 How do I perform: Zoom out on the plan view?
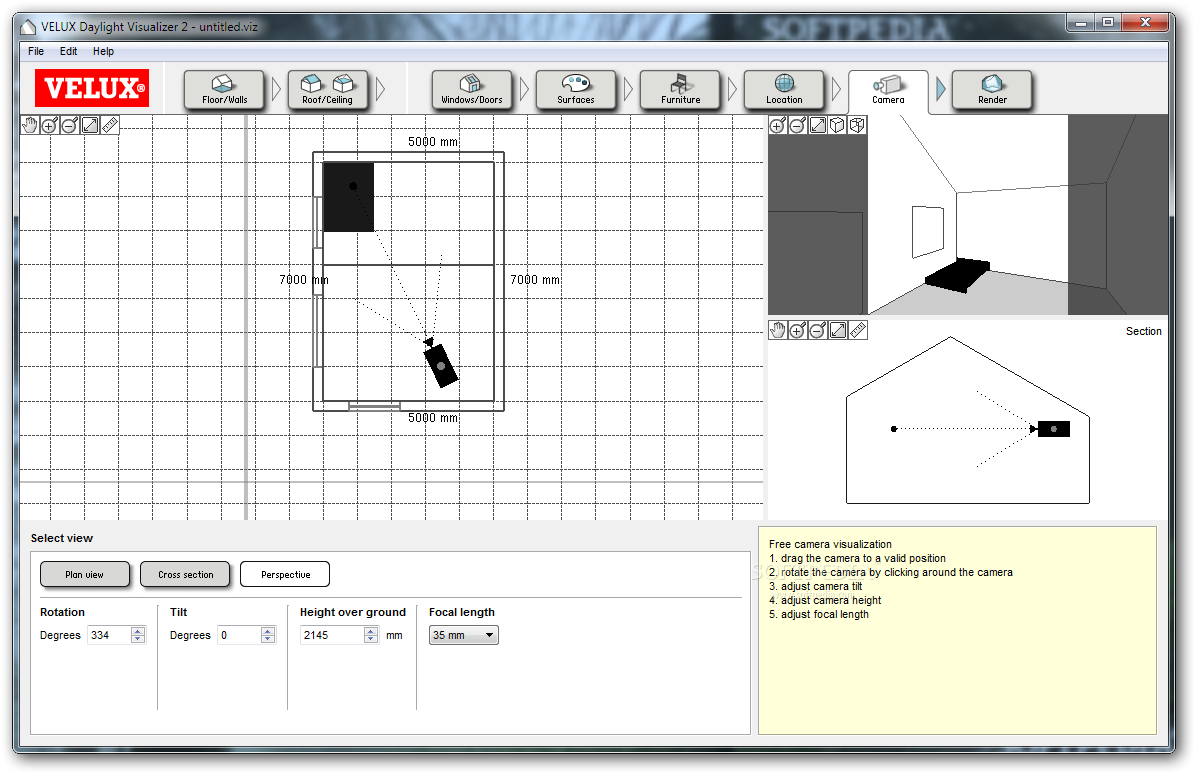pyautogui.click(x=69, y=125)
